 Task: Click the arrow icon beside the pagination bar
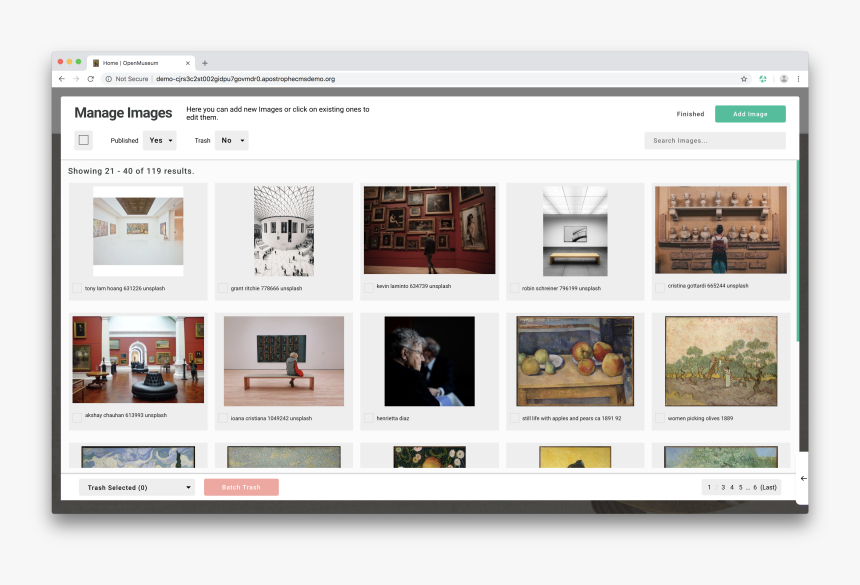click(x=804, y=479)
